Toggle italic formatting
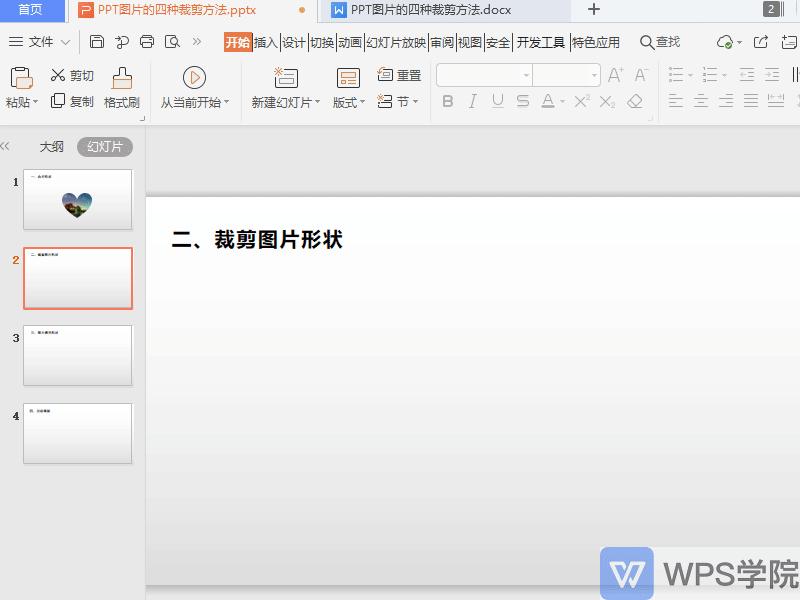 [x=472, y=100]
